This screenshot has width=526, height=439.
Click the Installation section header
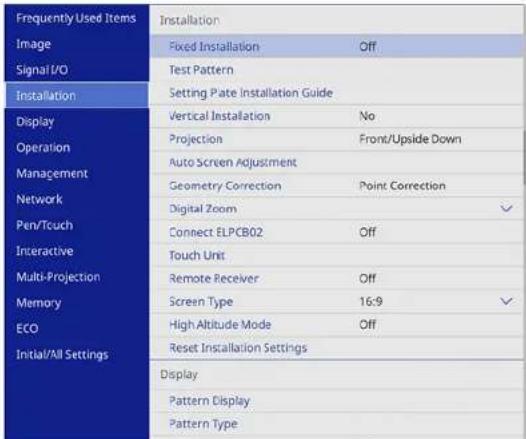click(x=190, y=20)
